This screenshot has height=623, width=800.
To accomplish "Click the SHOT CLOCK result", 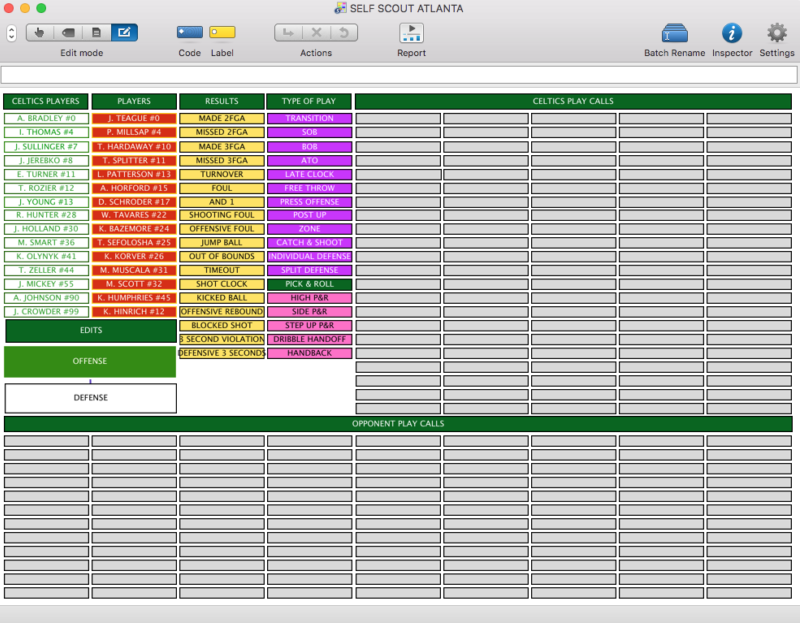I will click(x=222, y=284).
